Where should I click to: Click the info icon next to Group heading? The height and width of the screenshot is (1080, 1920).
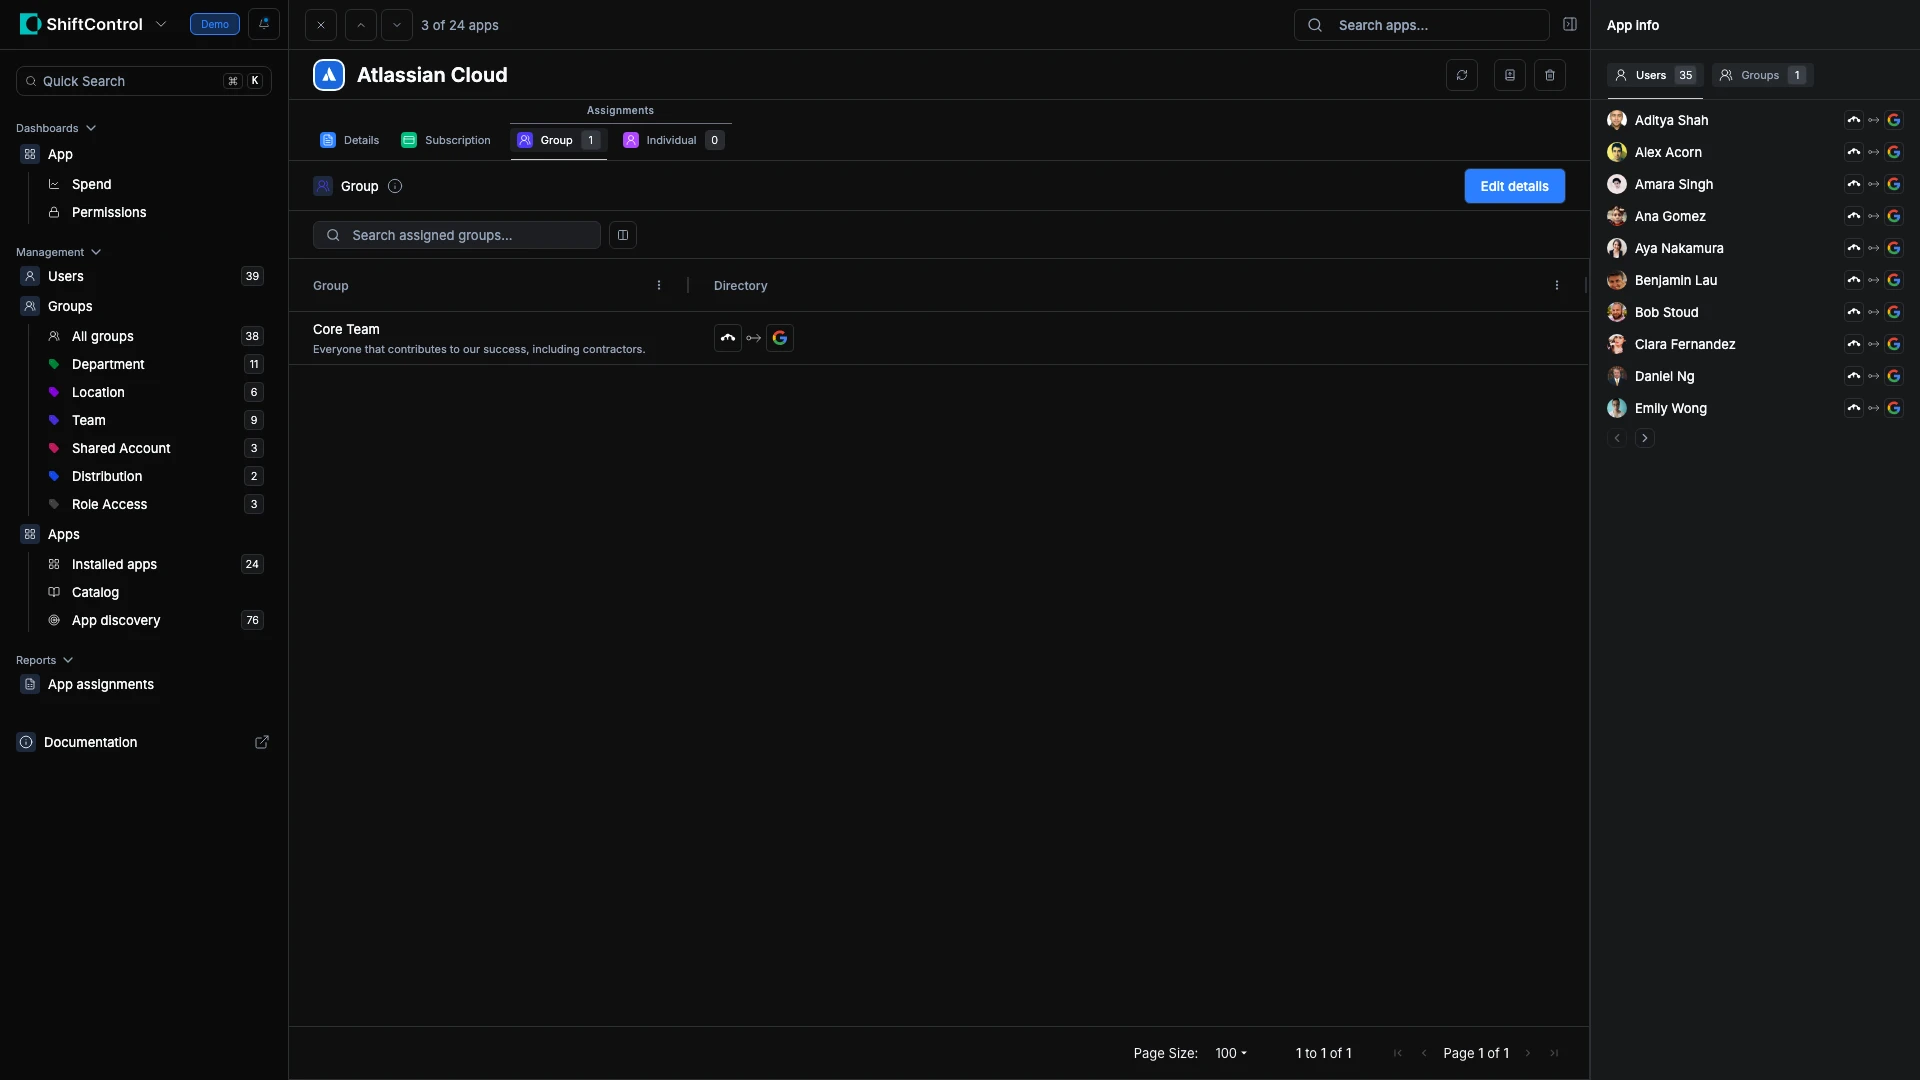[395, 186]
